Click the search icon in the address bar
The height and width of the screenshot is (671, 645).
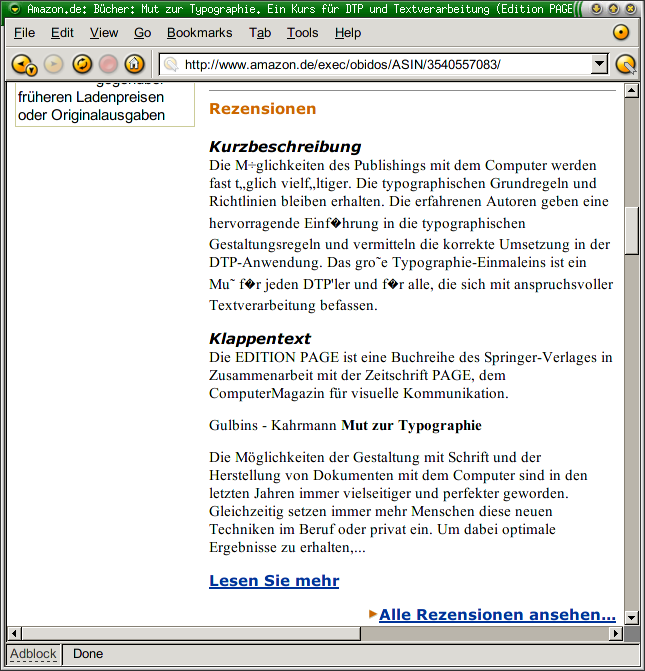(171, 65)
